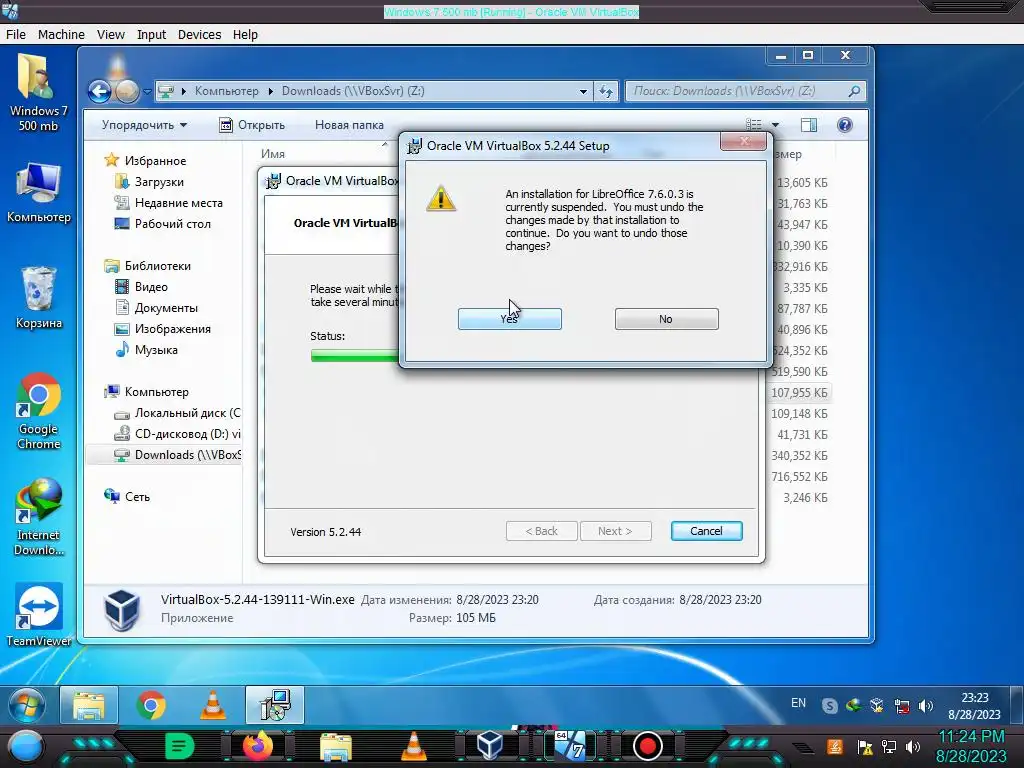Open the guest Windows 7 Start button
The height and width of the screenshot is (768, 1024).
pyautogui.click(x=27, y=705)
